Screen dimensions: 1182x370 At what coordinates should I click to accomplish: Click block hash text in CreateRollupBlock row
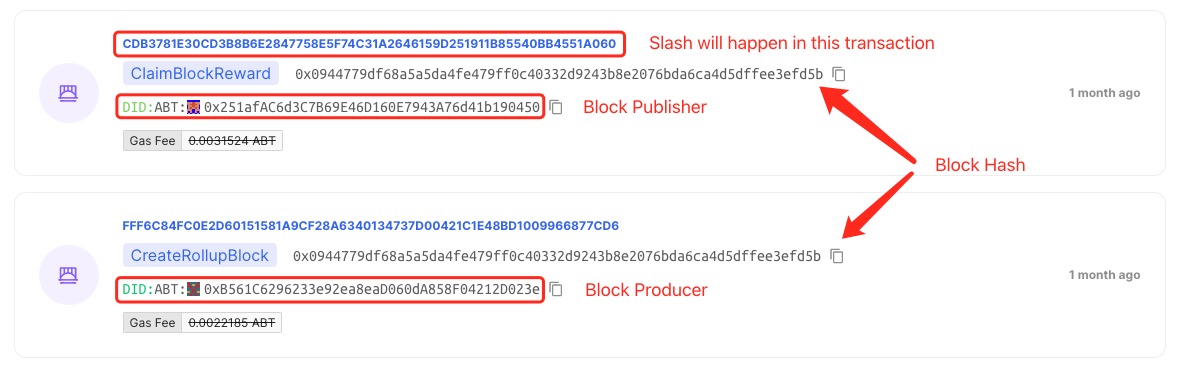click(557, 256)
